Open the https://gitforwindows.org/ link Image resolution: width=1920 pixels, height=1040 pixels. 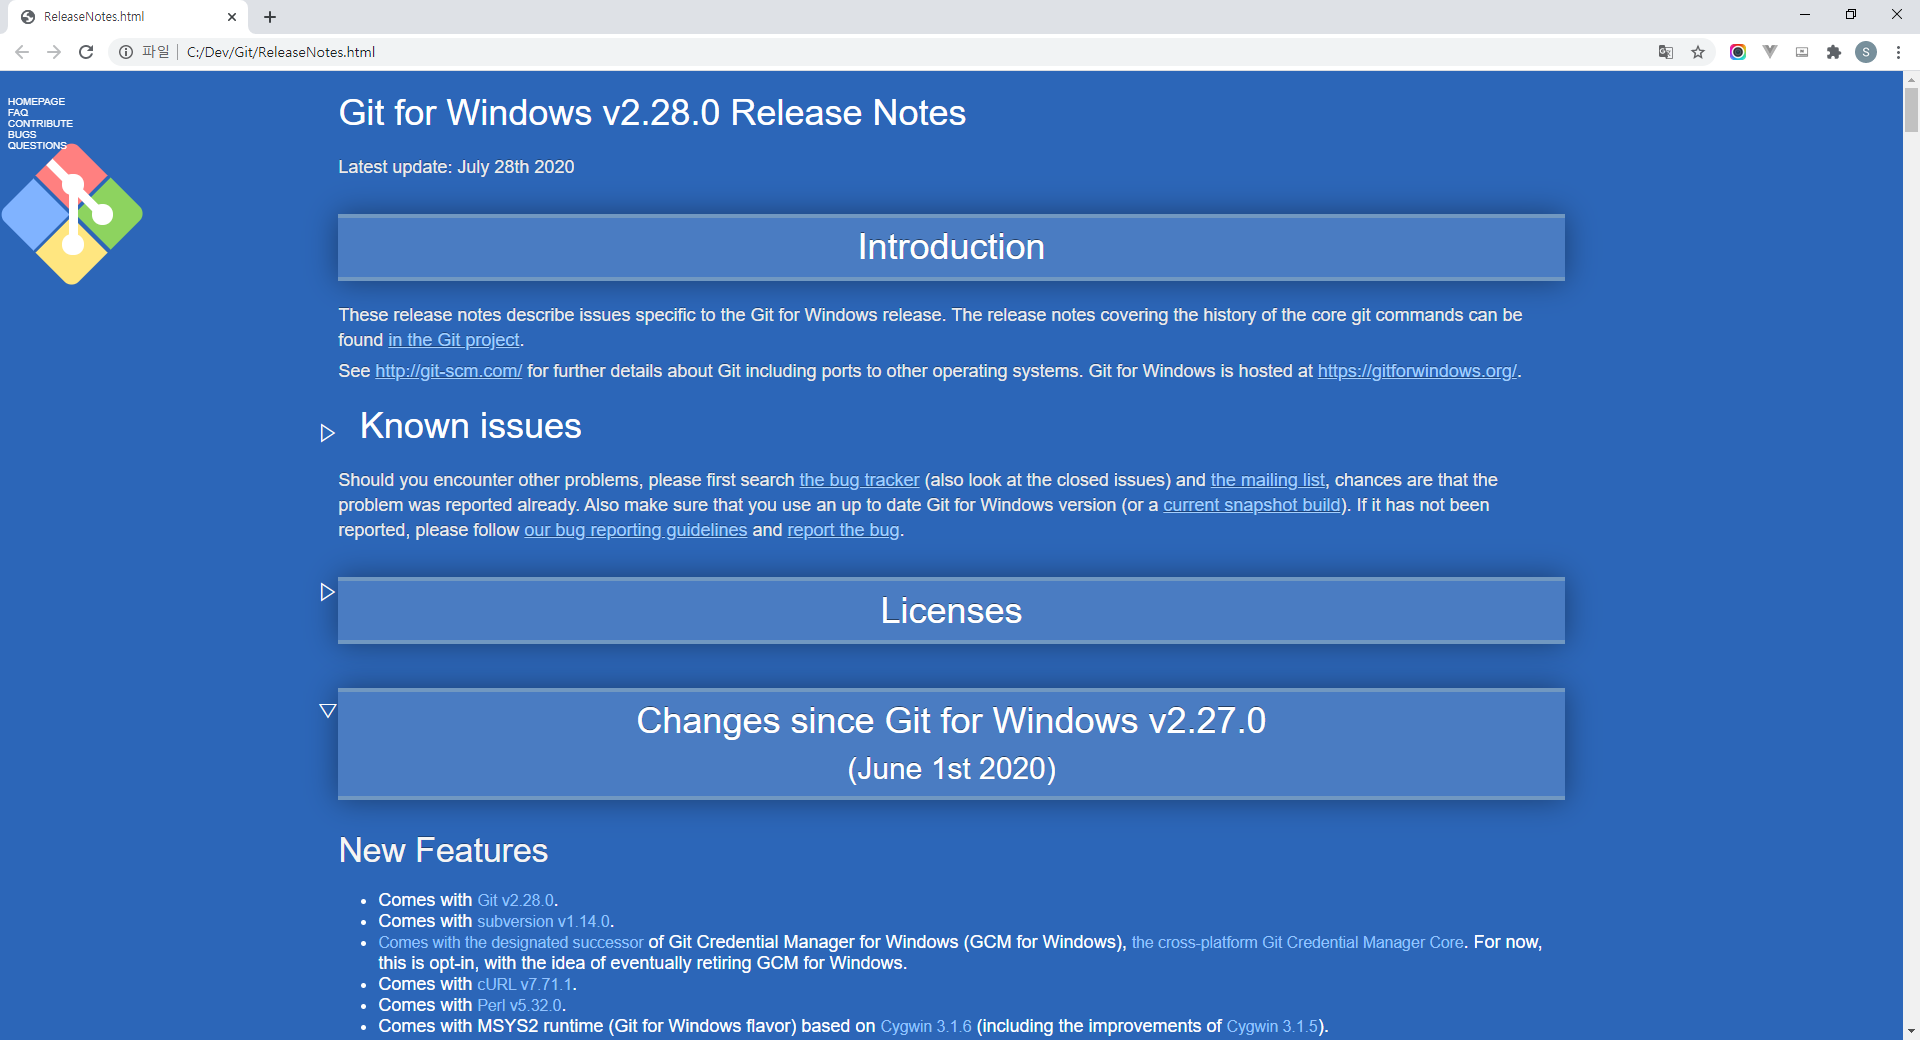[1417, 371]
